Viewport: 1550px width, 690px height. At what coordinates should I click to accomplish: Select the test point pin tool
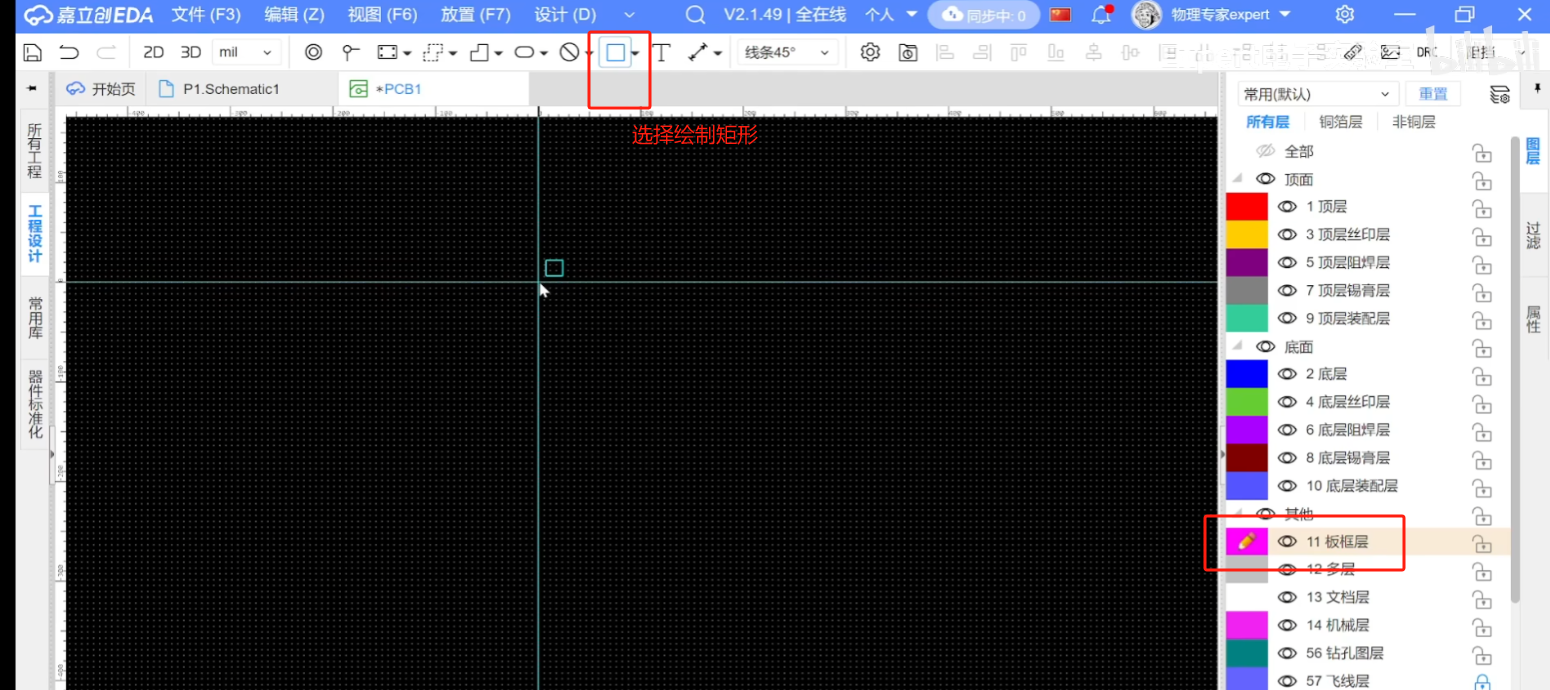(350, 52)
